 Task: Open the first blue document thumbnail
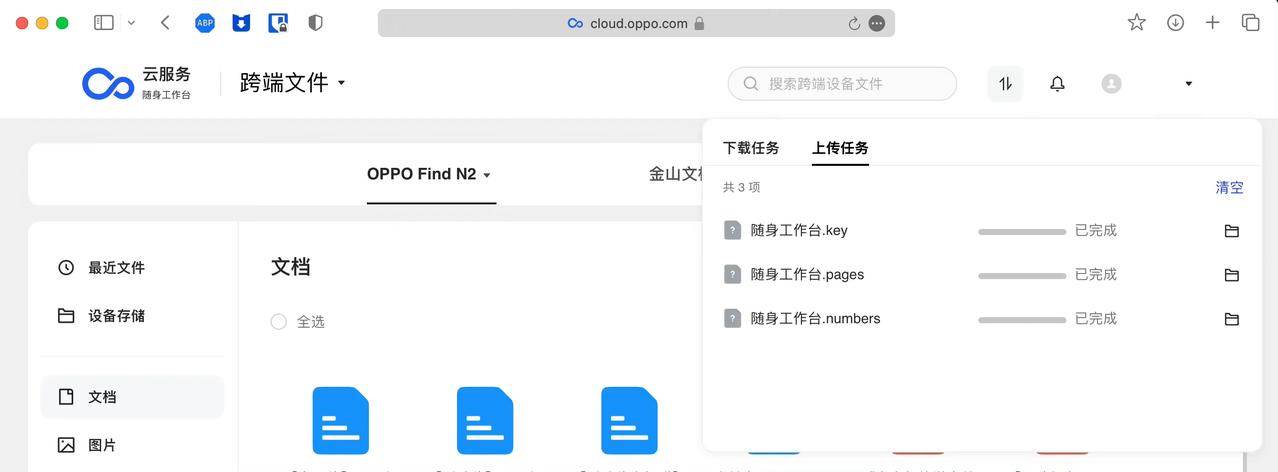point(341,421)
